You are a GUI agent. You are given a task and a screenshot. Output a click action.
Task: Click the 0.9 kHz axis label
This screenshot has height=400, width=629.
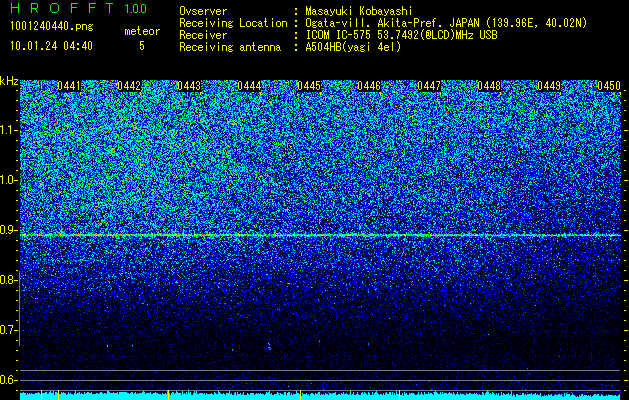[9, 230]
